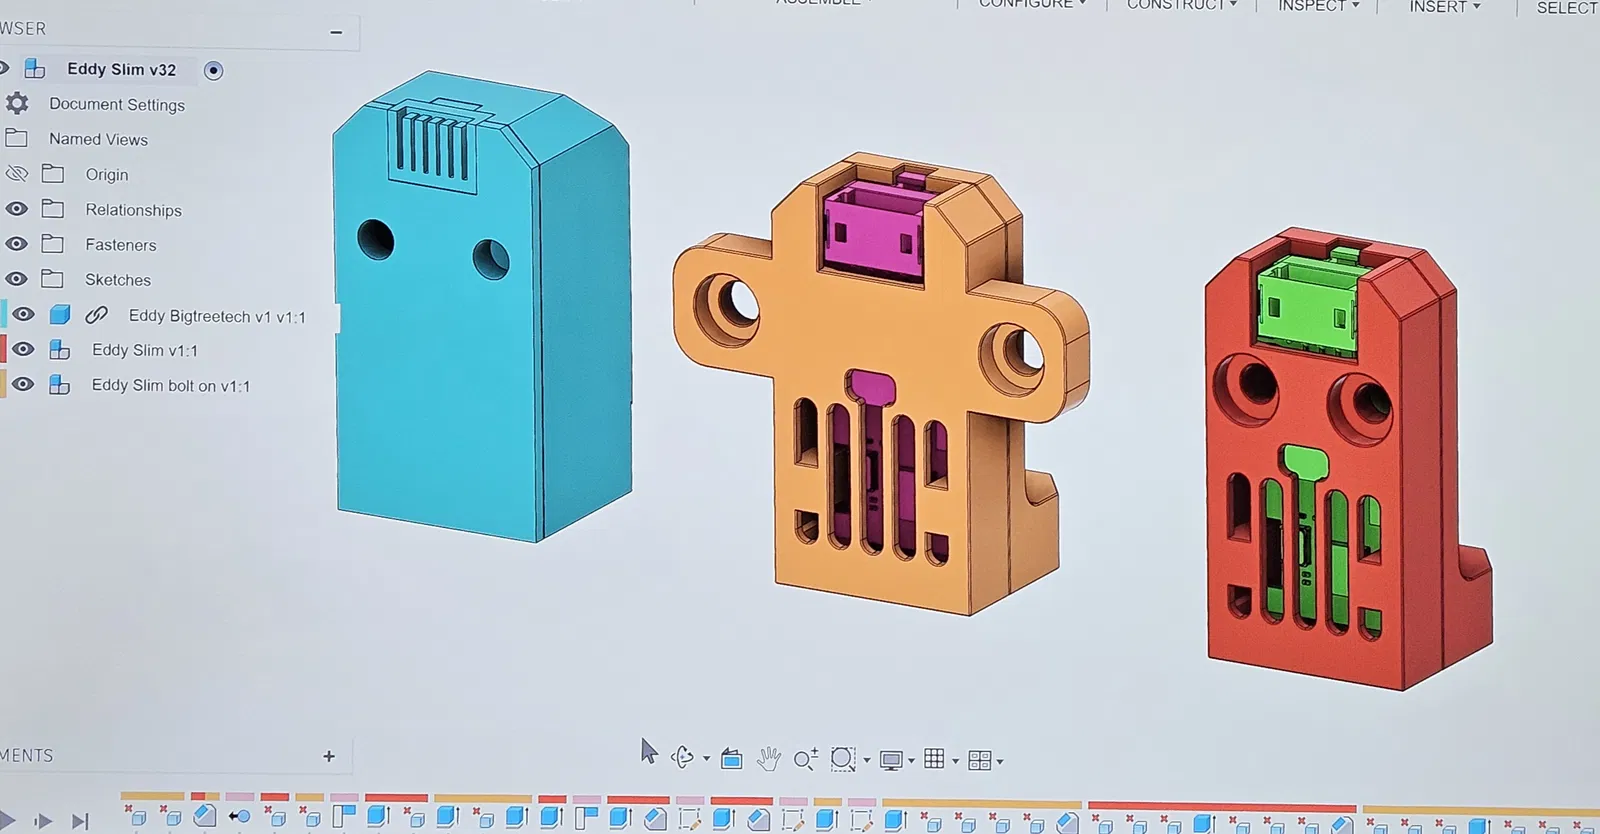Select the Document Settings label
1600x834 pixels.
point(117,104)
